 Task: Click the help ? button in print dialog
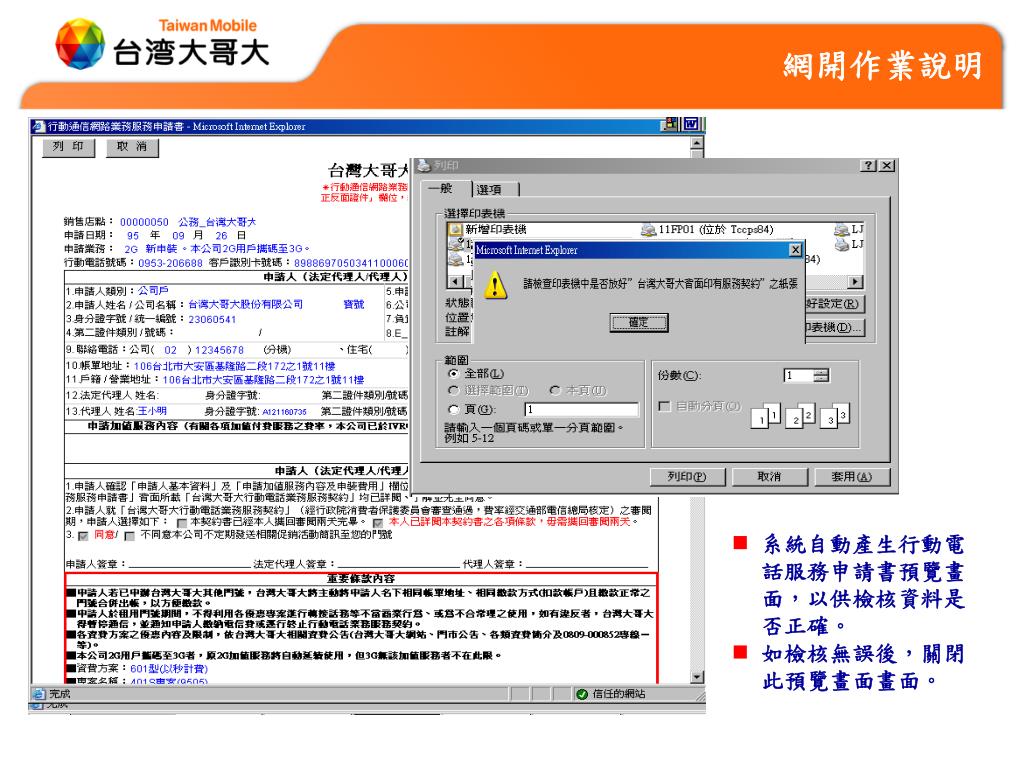[x=868, y=165]
